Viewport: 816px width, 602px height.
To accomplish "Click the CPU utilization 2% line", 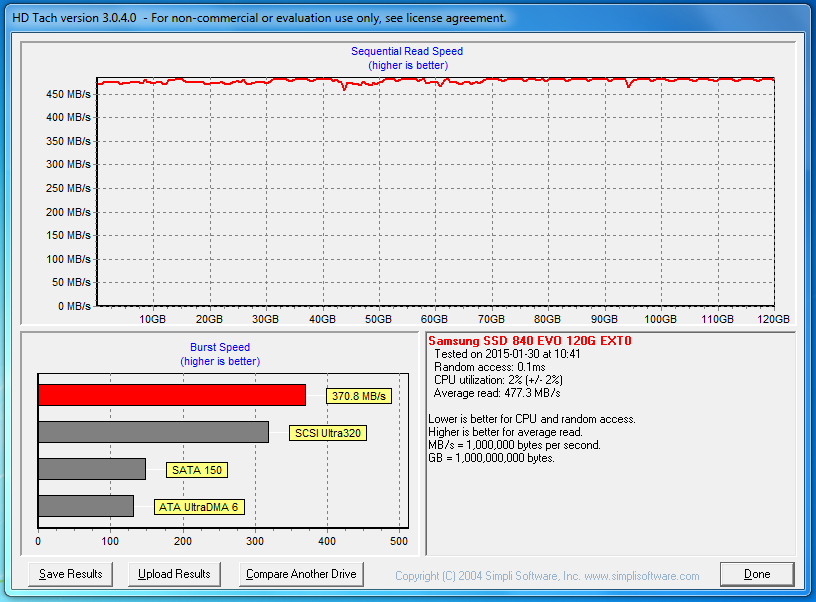I will point(498,380).
